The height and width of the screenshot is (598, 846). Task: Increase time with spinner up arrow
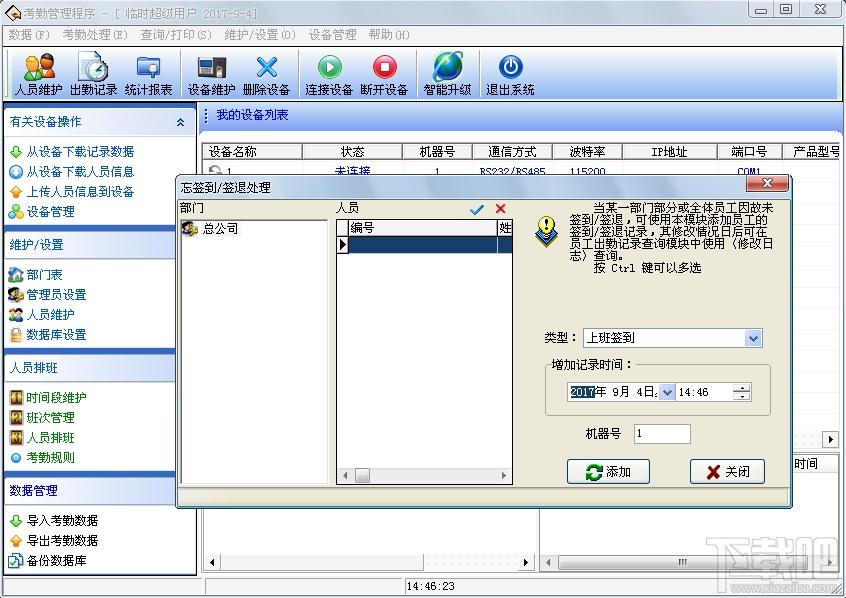742,388
